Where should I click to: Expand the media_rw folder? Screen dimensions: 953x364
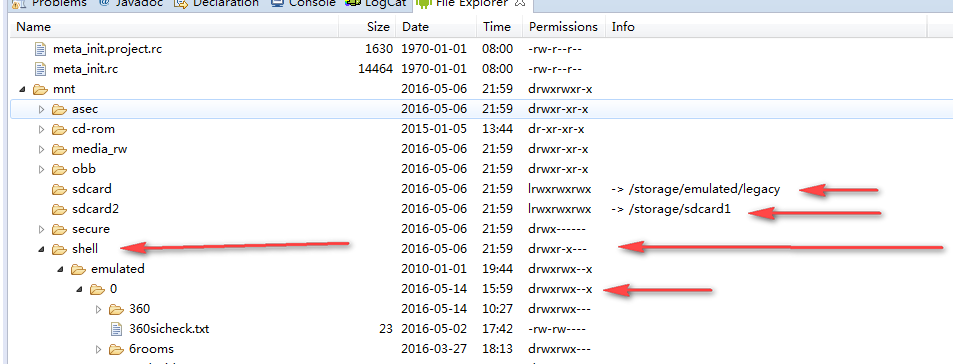coord(41,149)
